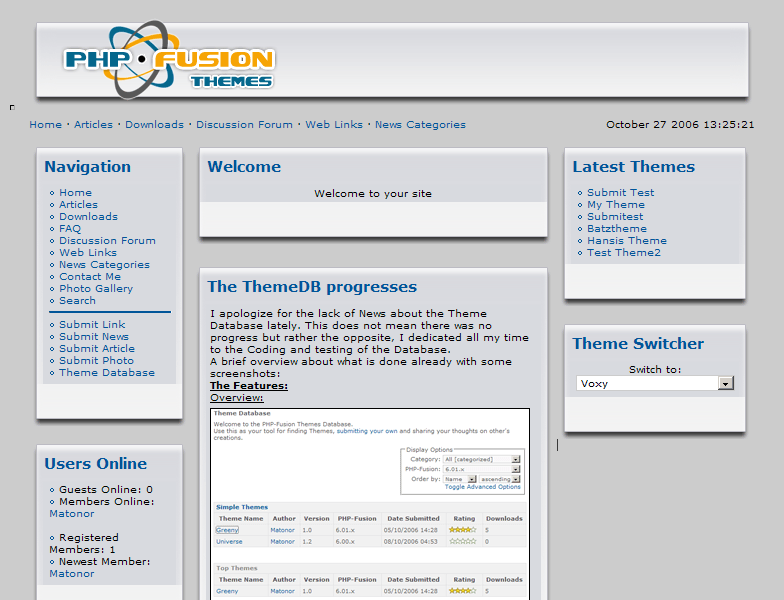Click the Greeny row star rating
Image resolution: width=784 pixels, height=600 pixels.
[462, 530]
